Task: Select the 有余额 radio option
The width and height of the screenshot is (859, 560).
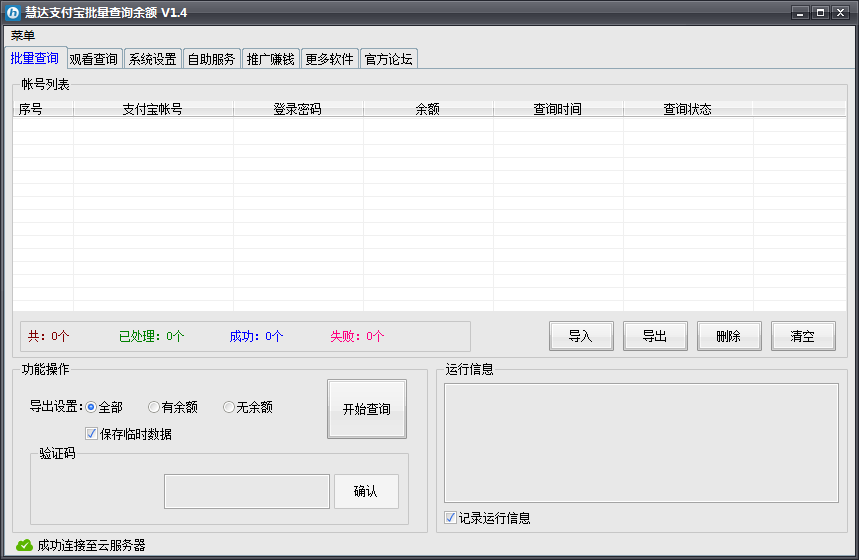Action: click(x=154, y=407)
